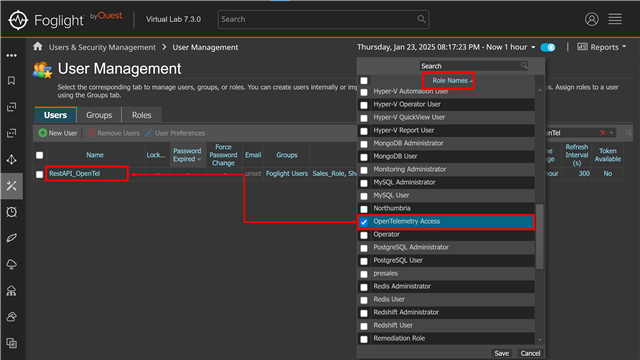Click the Refresh Interval column header
The width and height of the screenshot is (640, 360).
pos(576,155)
